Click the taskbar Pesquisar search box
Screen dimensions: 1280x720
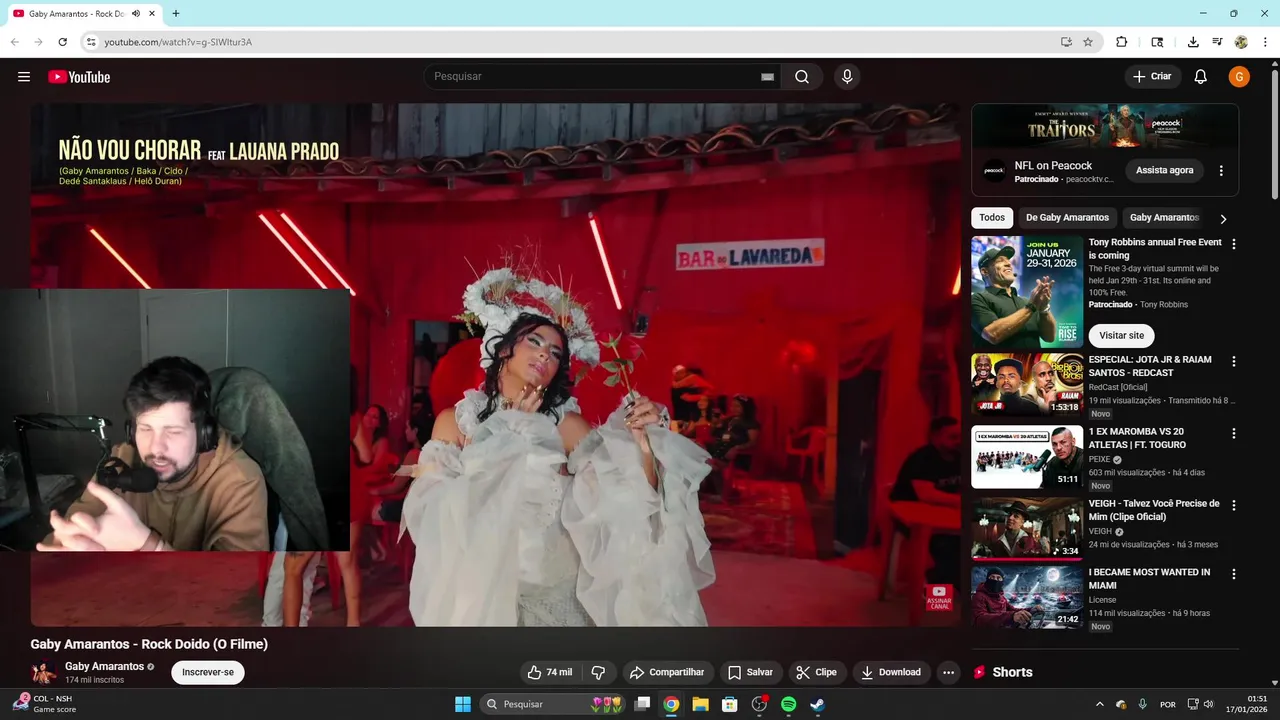pyautogui.click(x=553, y=704)
